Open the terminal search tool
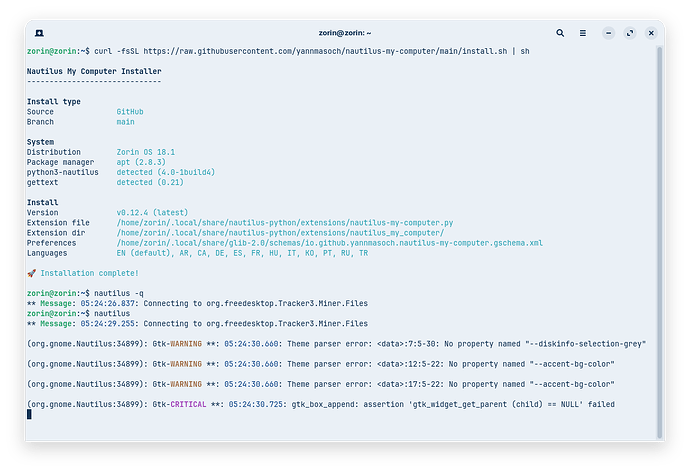690x472 pixels. click(x=560, y=33)
